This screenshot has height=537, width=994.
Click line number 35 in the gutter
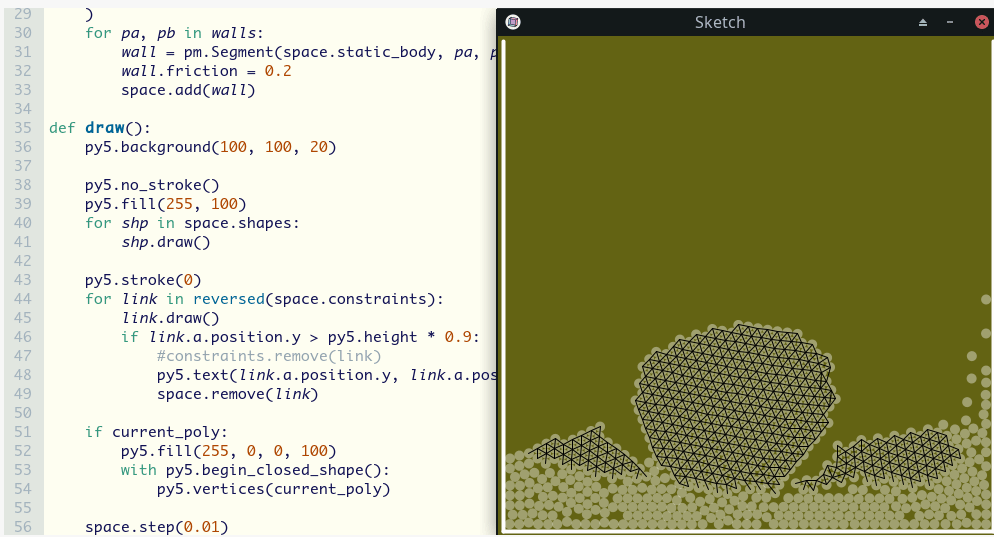[23, 128]
